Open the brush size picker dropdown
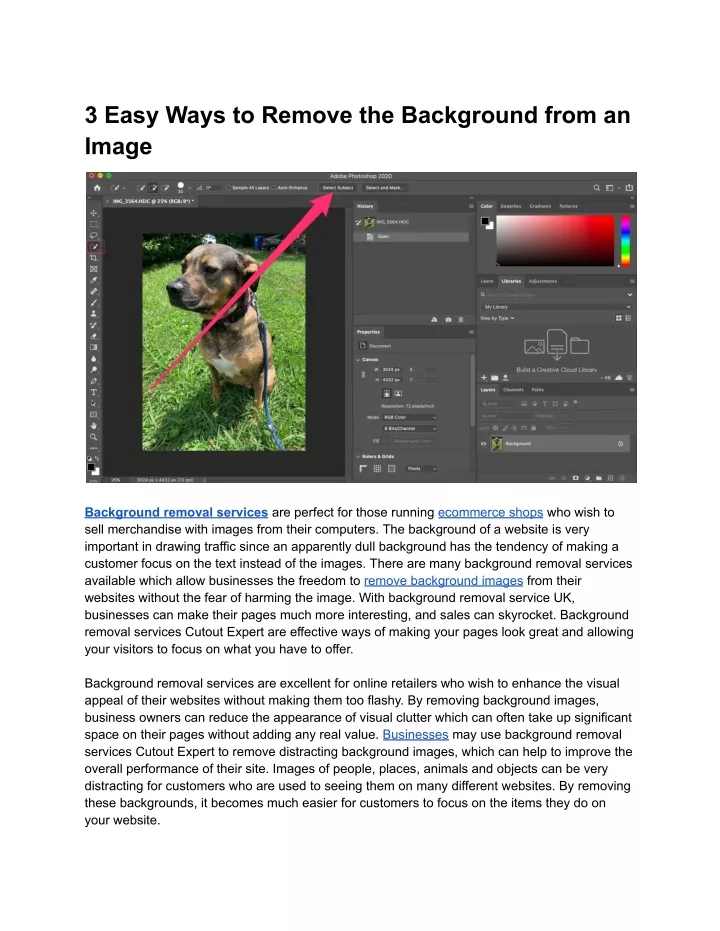Screen dimensions: 720x931 (189, 188)
